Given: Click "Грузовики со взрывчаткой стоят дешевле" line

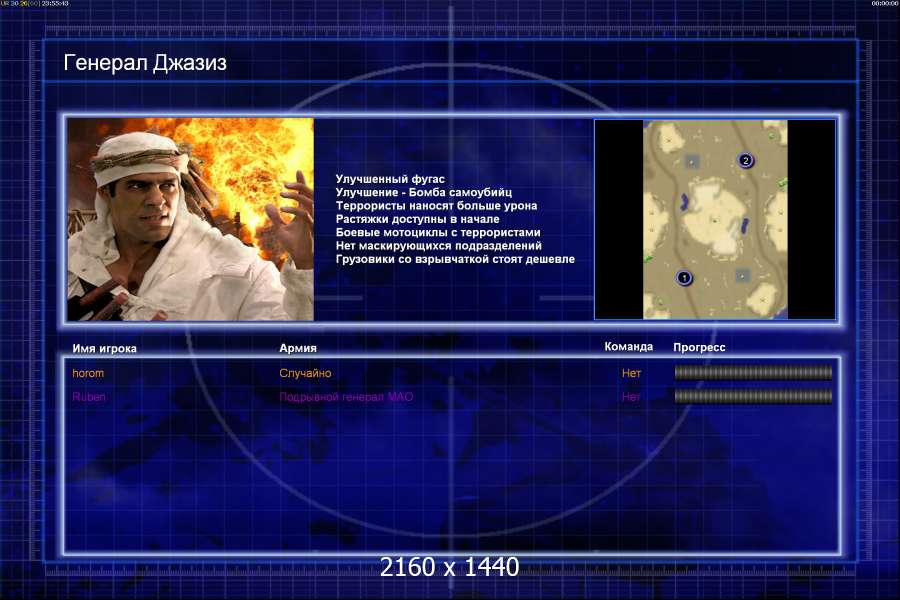Looking at the screenshot, I should (455, 259).
